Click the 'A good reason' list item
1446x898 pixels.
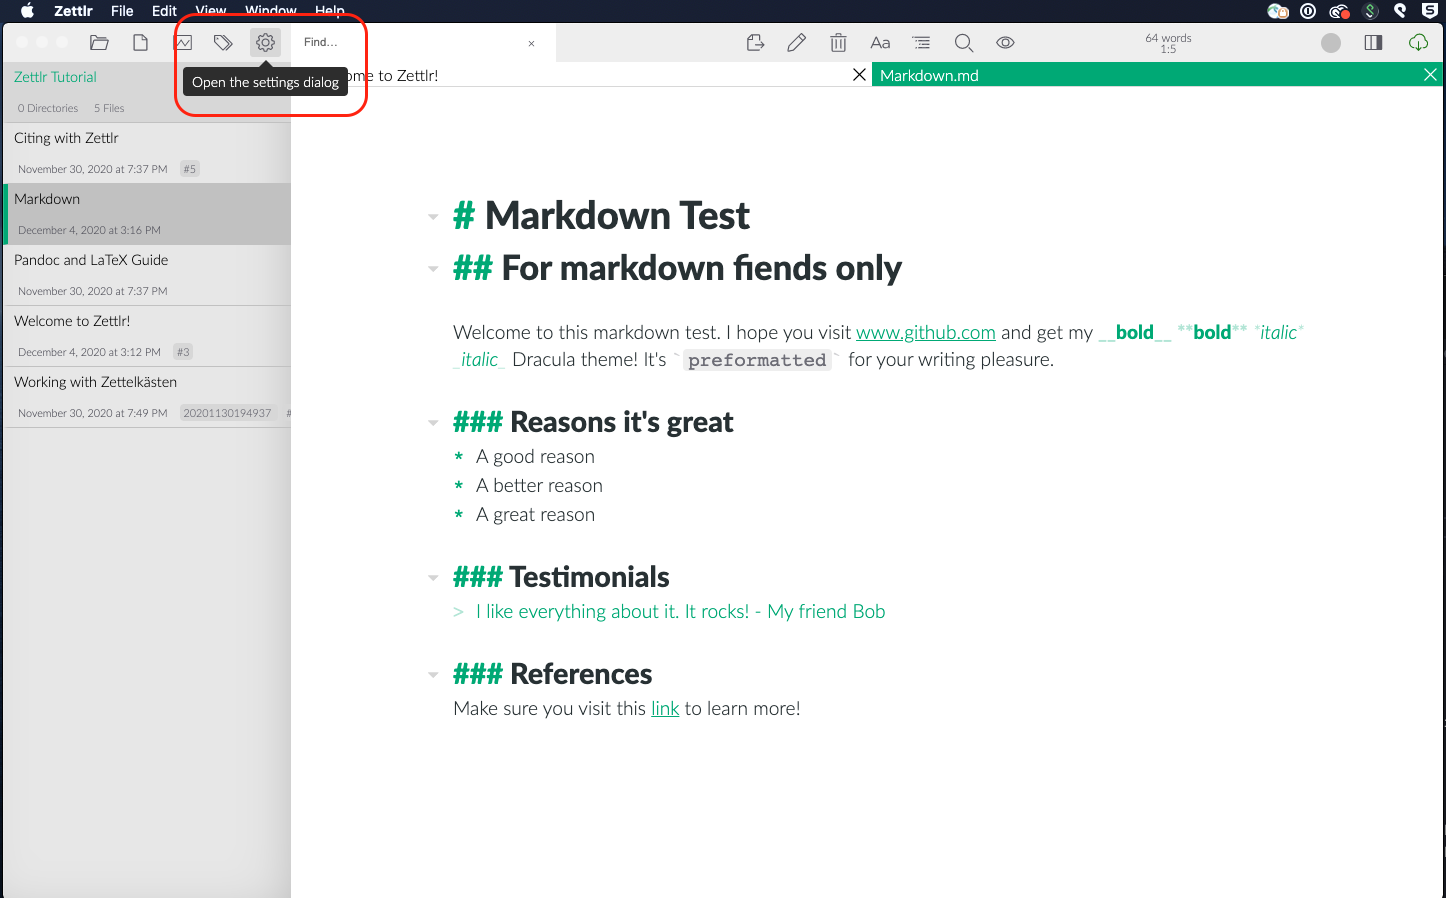pos(535,456)
